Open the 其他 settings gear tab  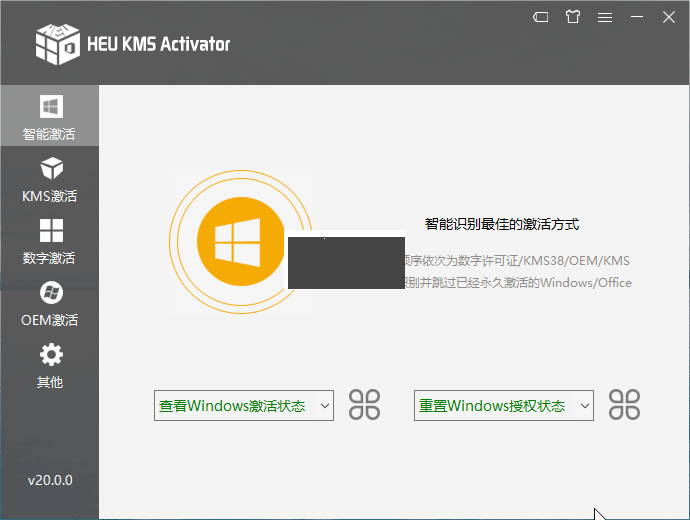[x=49, y=365]
